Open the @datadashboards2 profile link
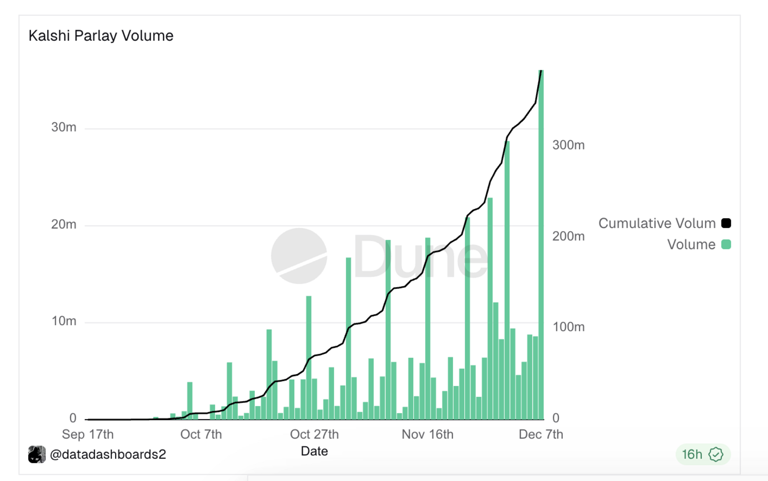This screenshot has height=481, width=768. point(108,455)
